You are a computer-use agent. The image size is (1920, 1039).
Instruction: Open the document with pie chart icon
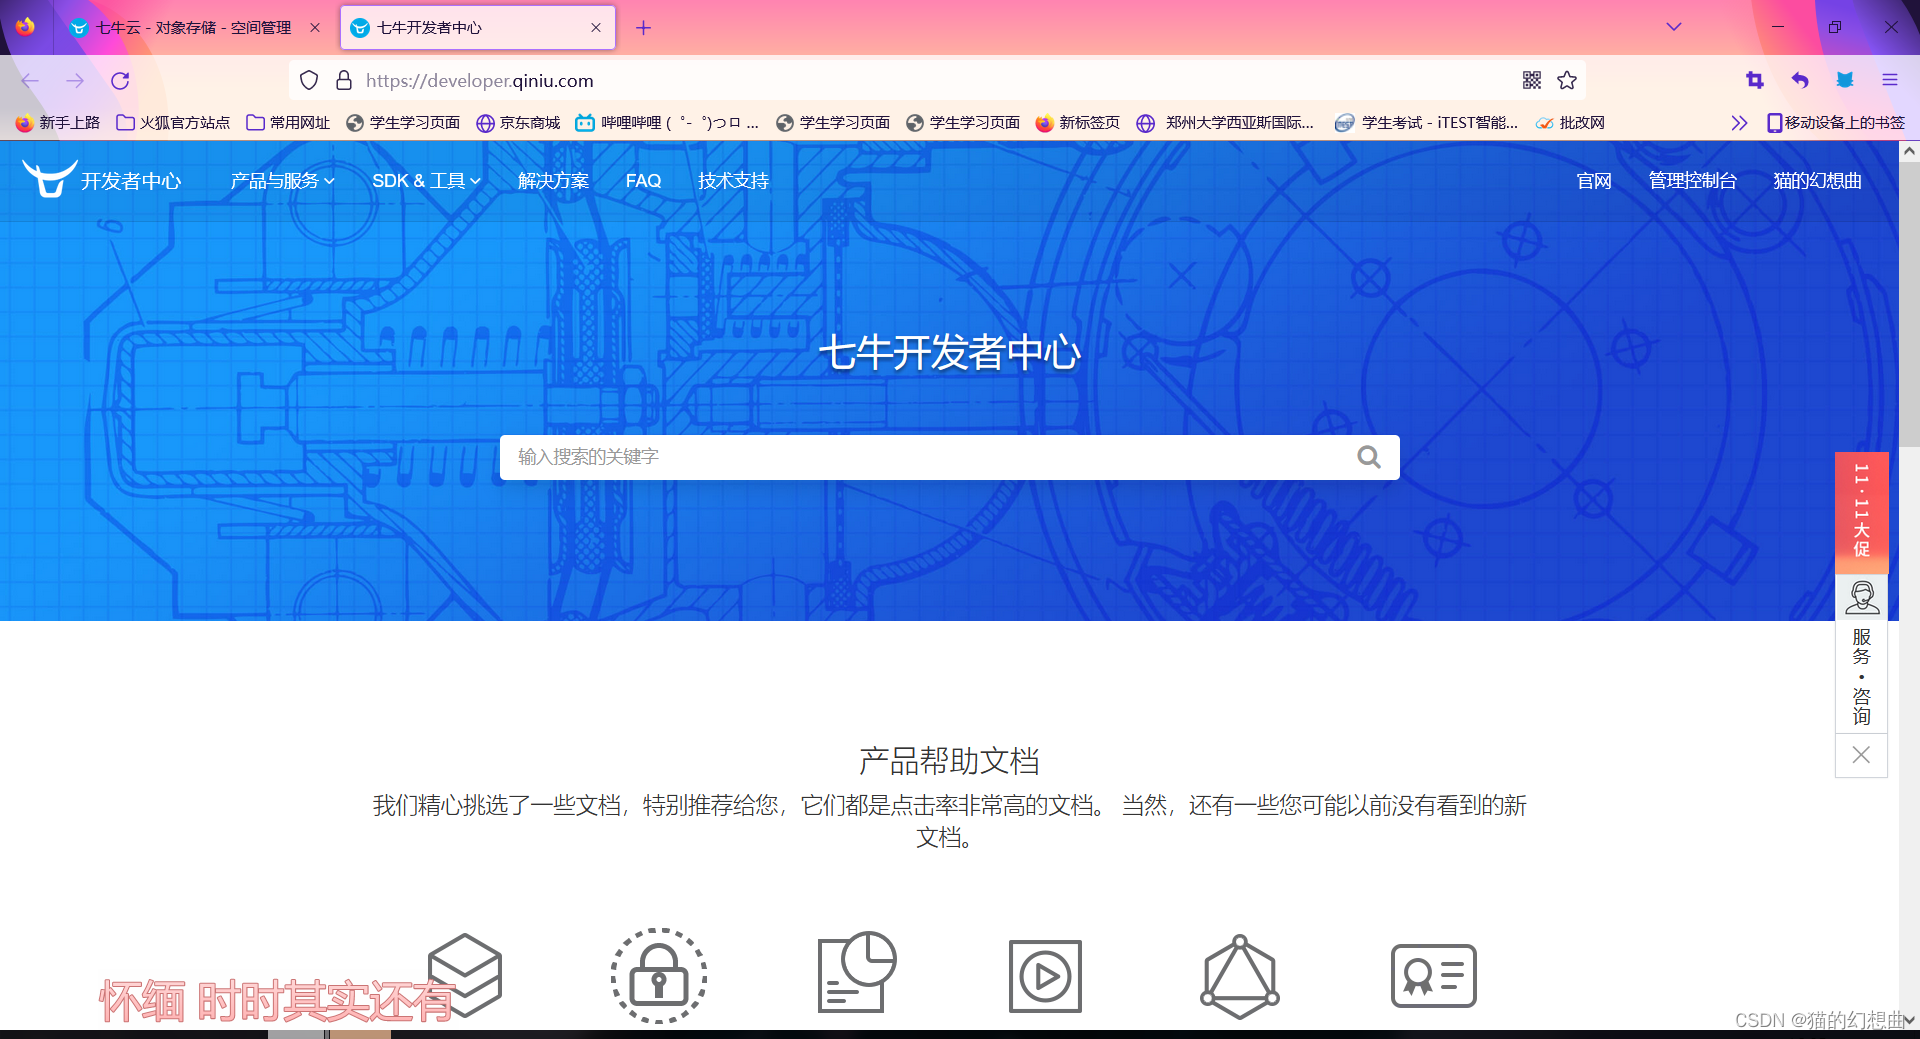coord(856,972)
